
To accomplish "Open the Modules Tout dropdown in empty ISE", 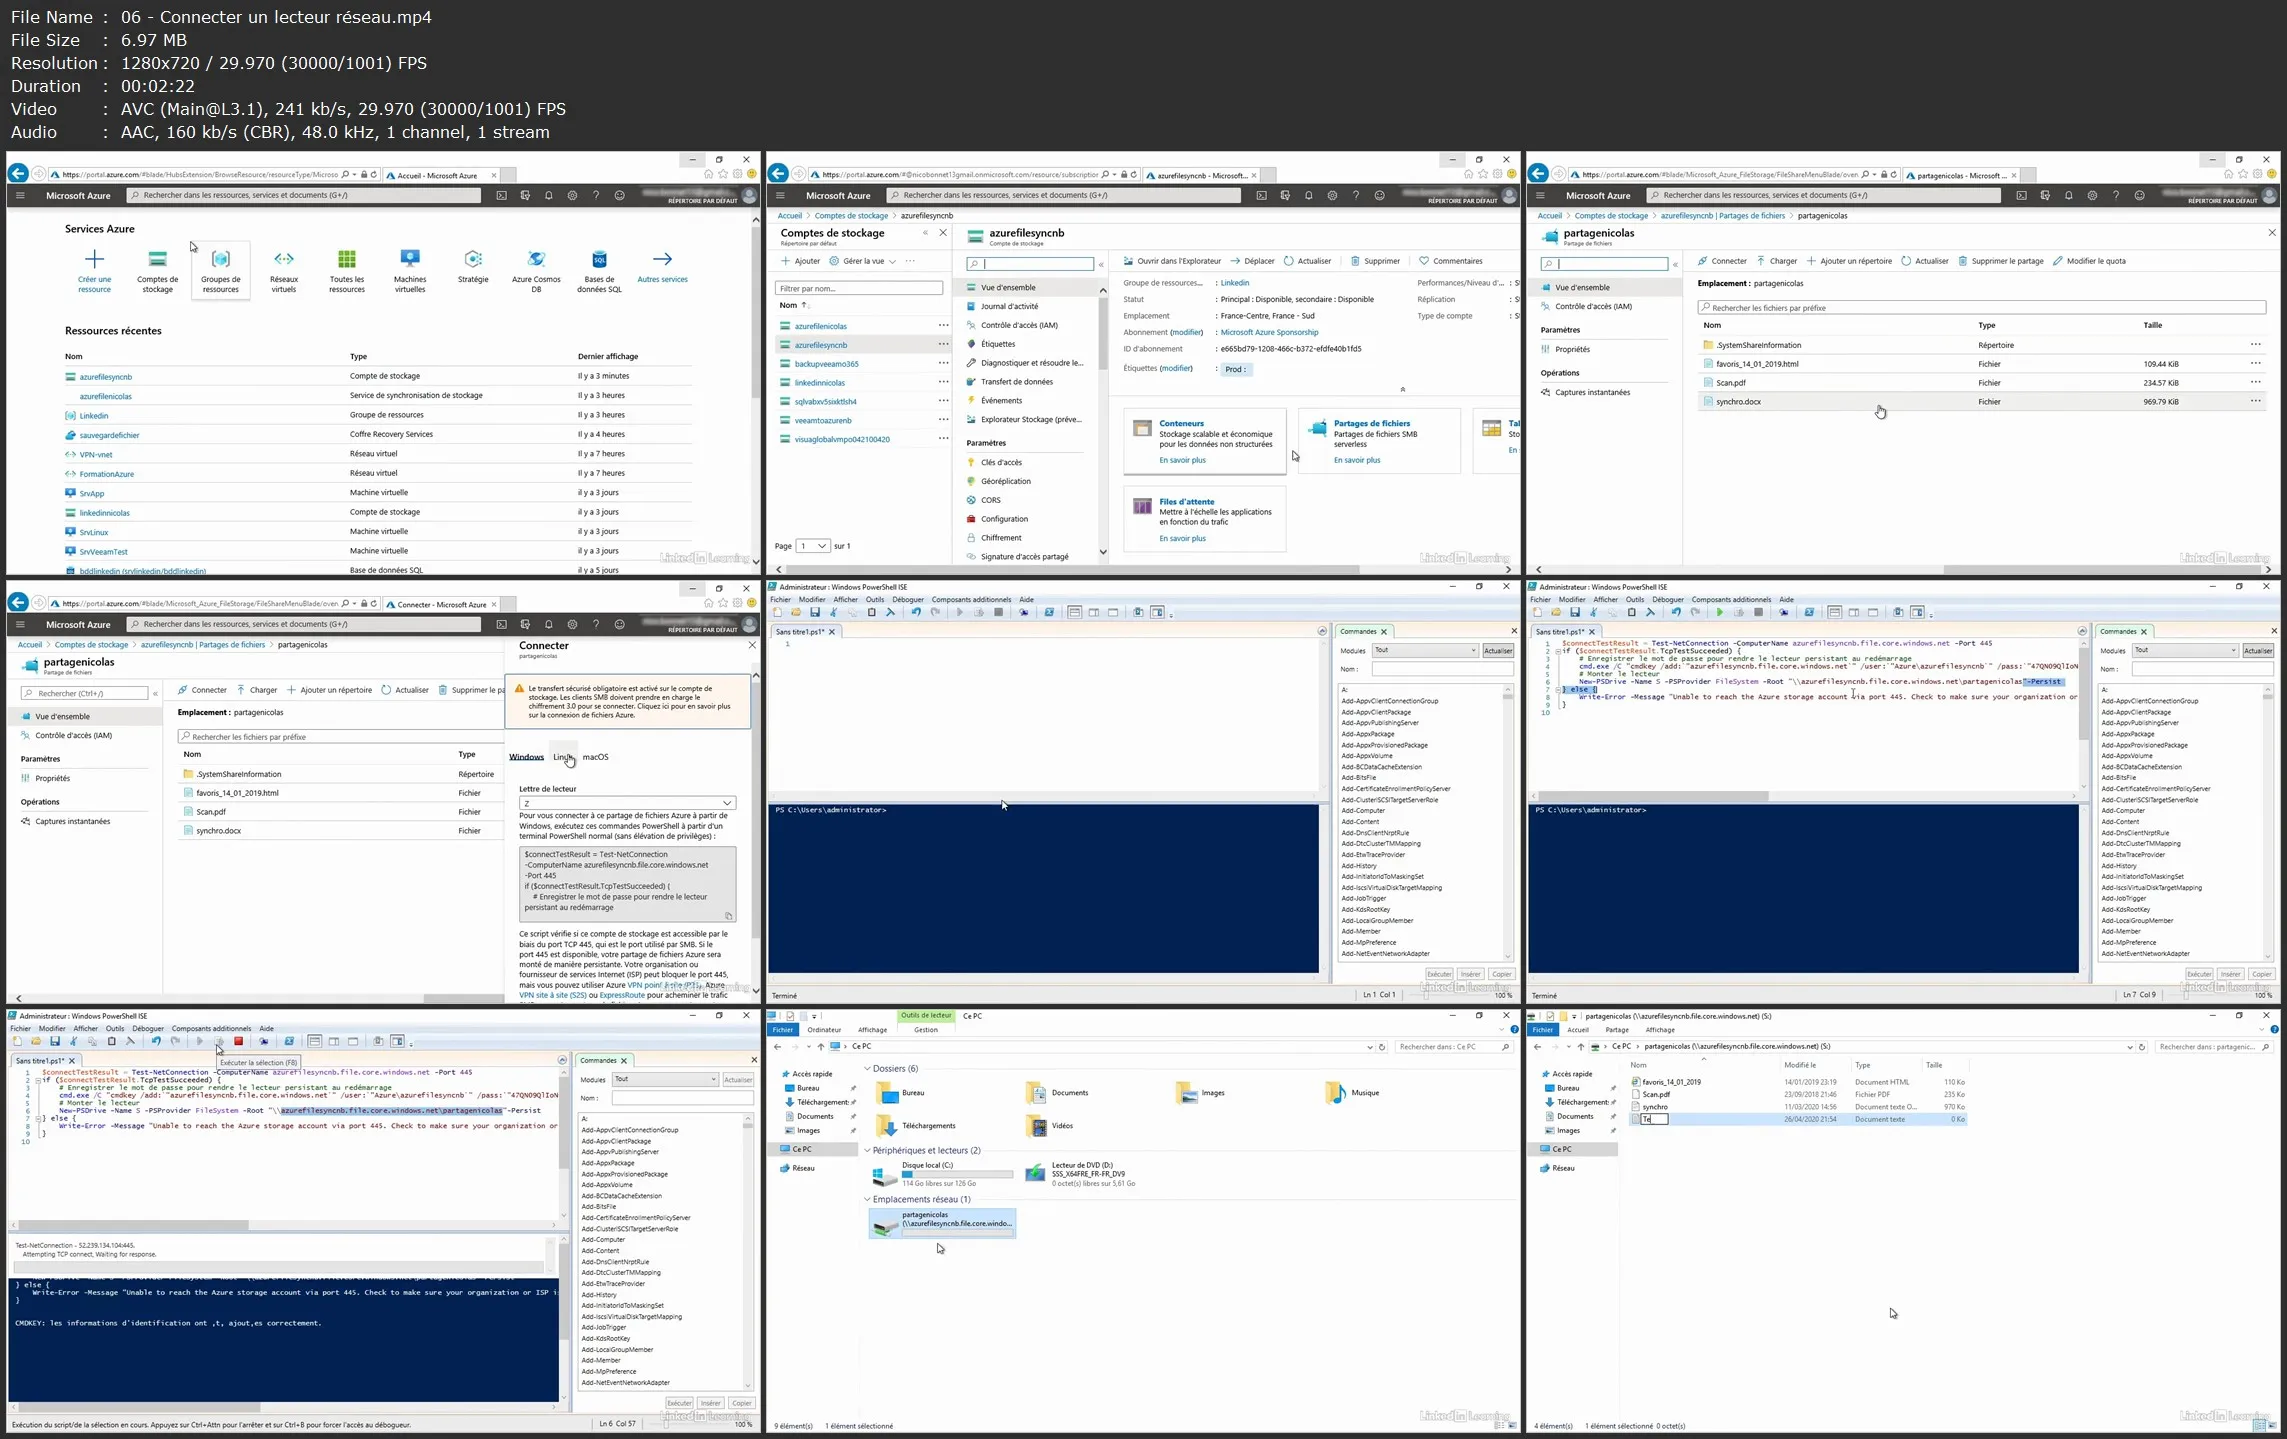I will (1424, 650).
